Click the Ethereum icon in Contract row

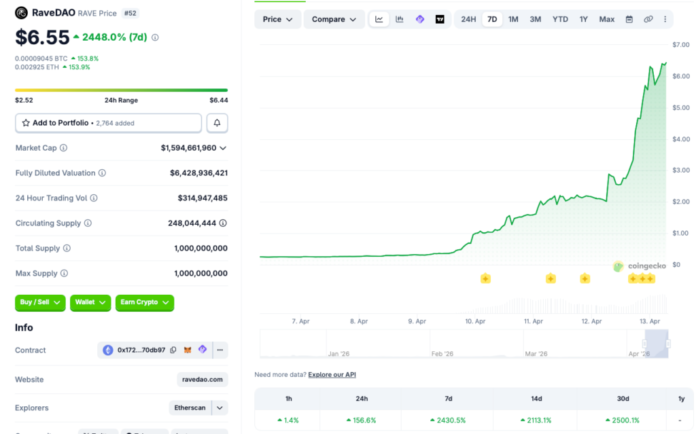click(x=108, y=350)
